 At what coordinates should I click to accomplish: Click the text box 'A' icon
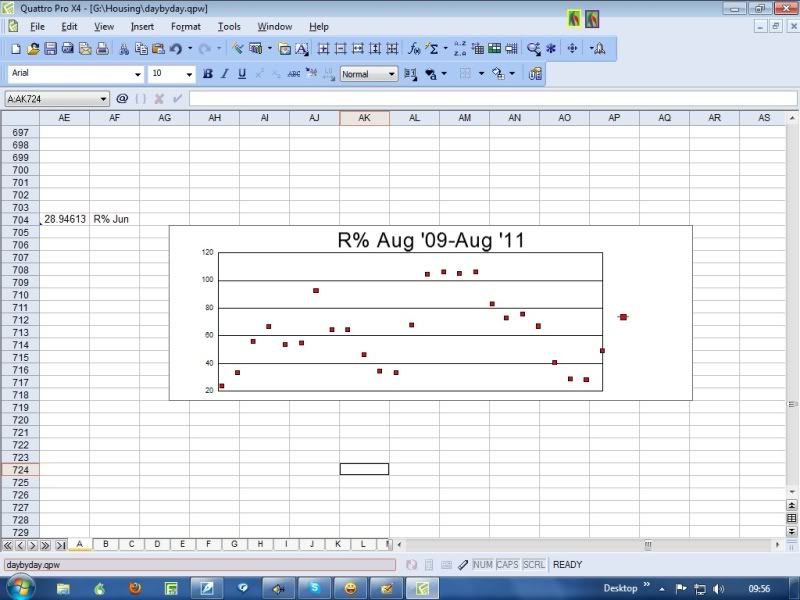point(302,48)
